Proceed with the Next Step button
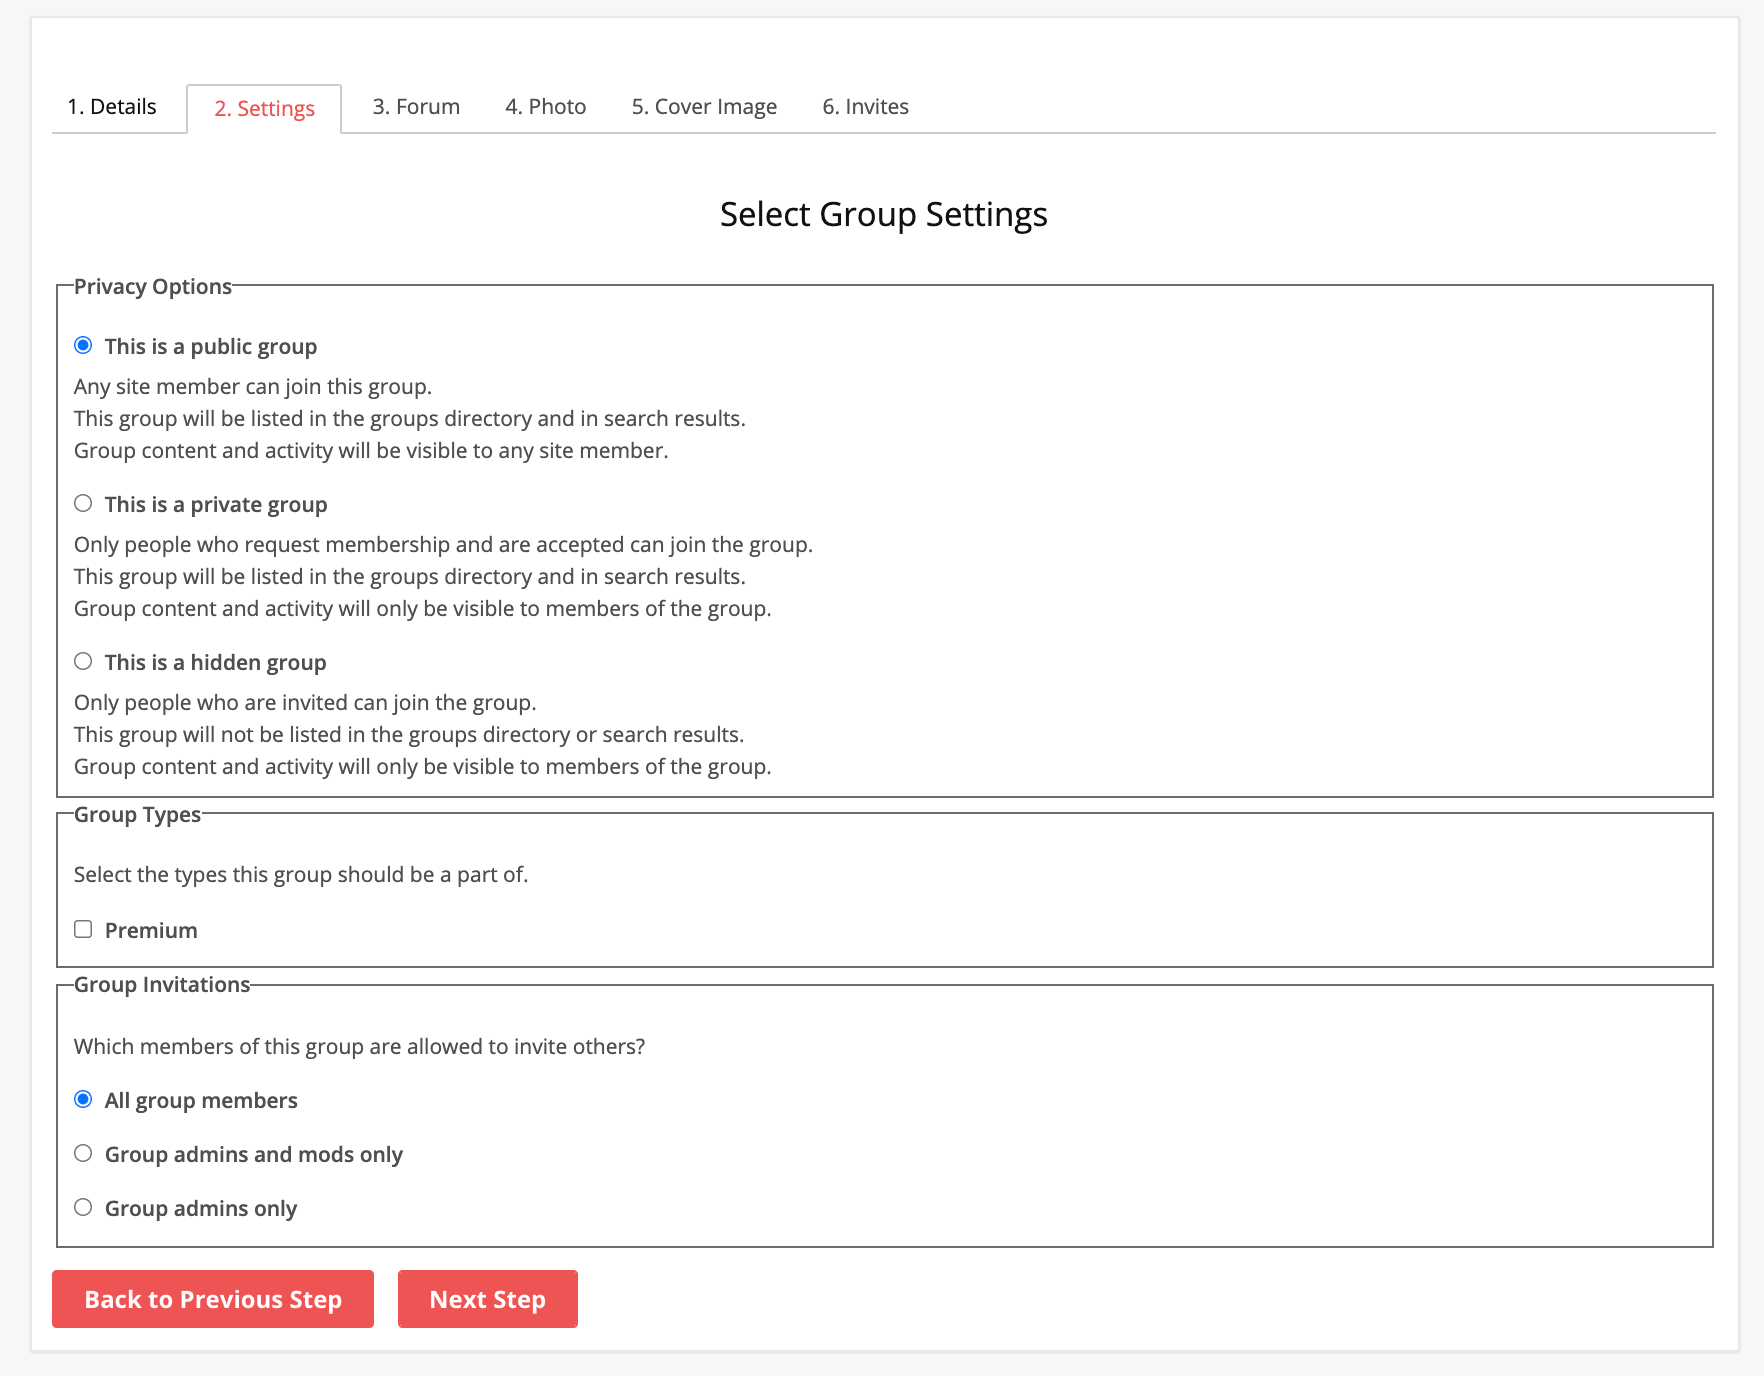1764x1376 pixels. point(488,1299)
